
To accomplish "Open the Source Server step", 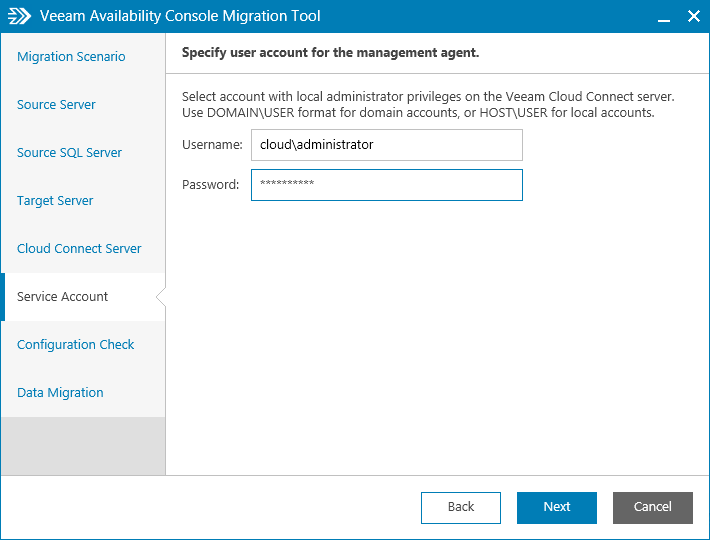I will click(56, 105).
